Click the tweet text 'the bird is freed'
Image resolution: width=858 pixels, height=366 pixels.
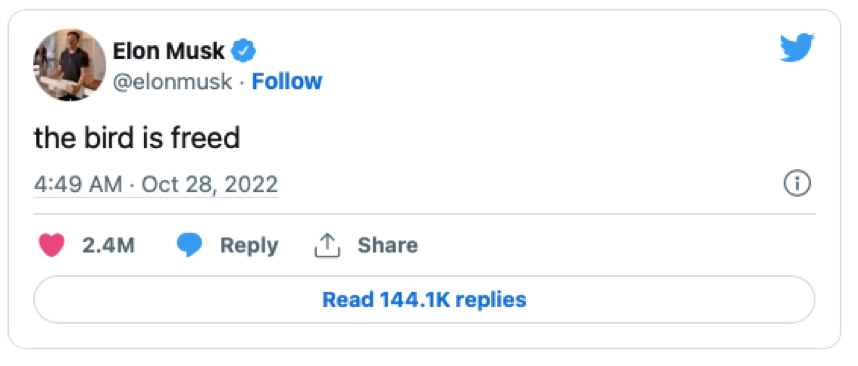(137, 138)
